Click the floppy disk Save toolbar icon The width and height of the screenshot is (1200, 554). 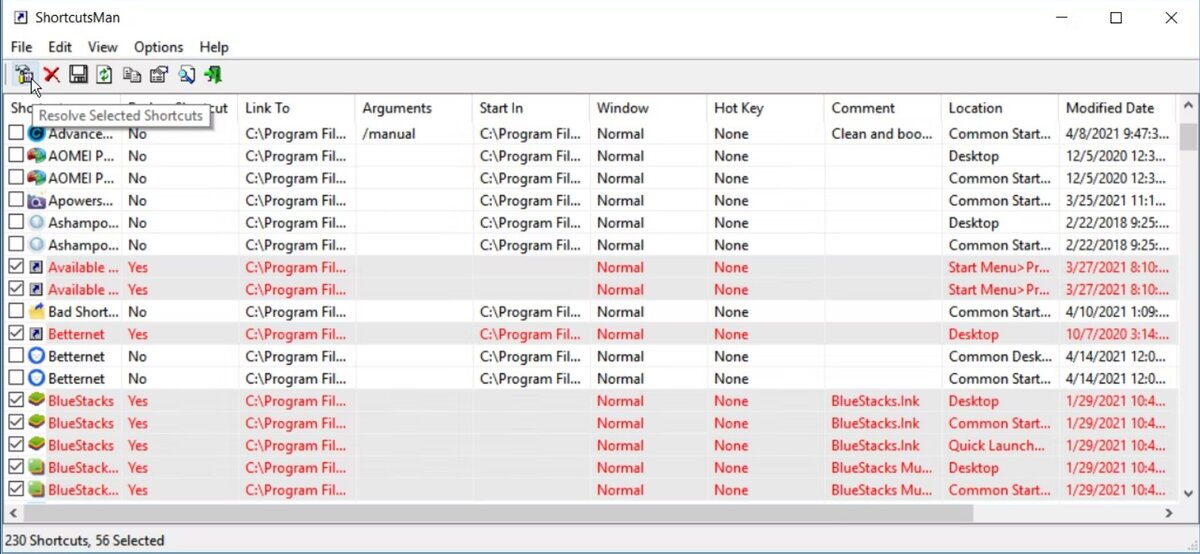tap(78, 75)
